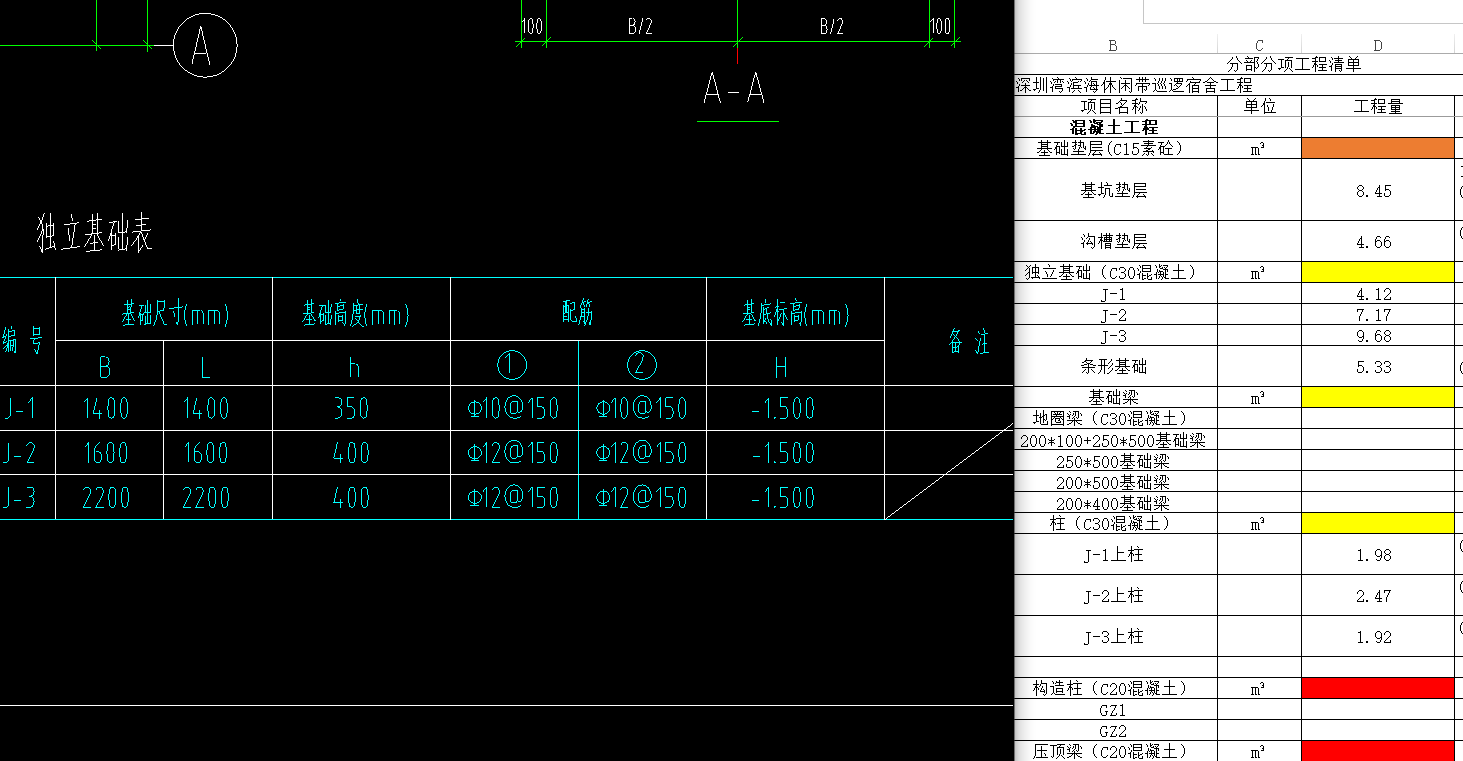Click the 独立基础表 table title
The width and height of the screenshot is (1463, 761).
[x=94, y=235]
